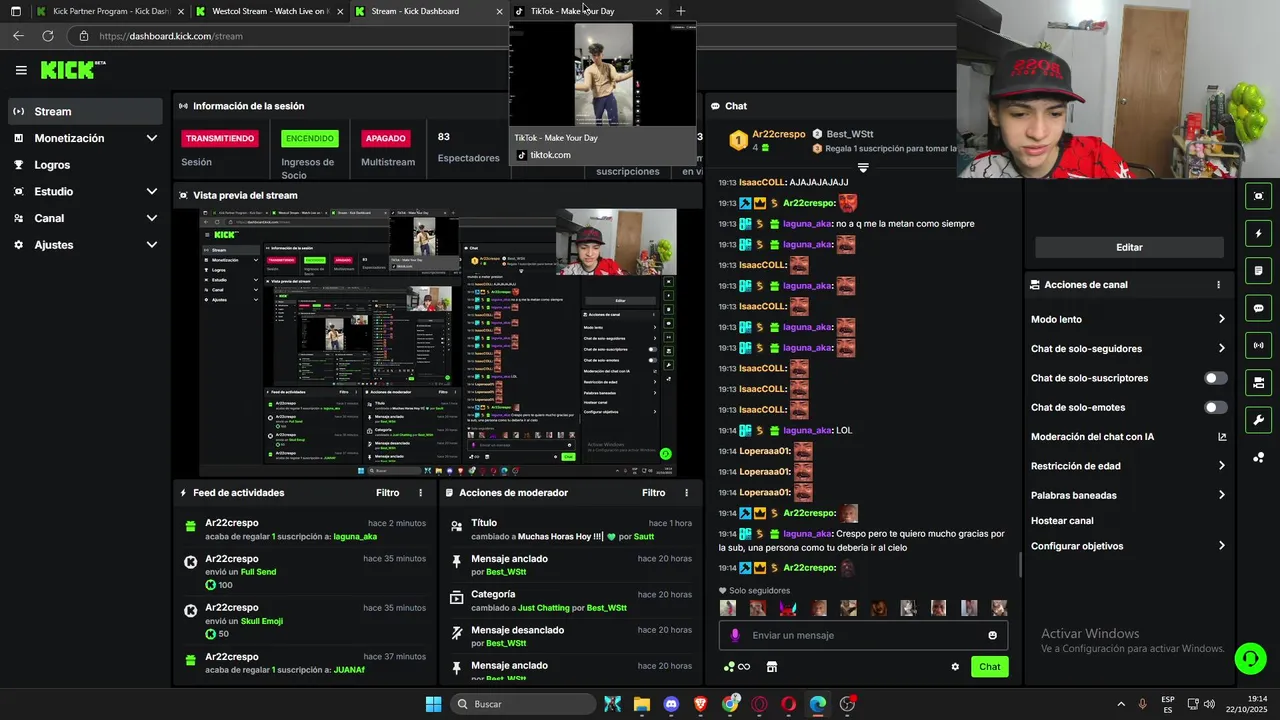The image size is (1280, 720).
Task: Click the TRANSMITIENDO session status badge
Action: [219, 138]
